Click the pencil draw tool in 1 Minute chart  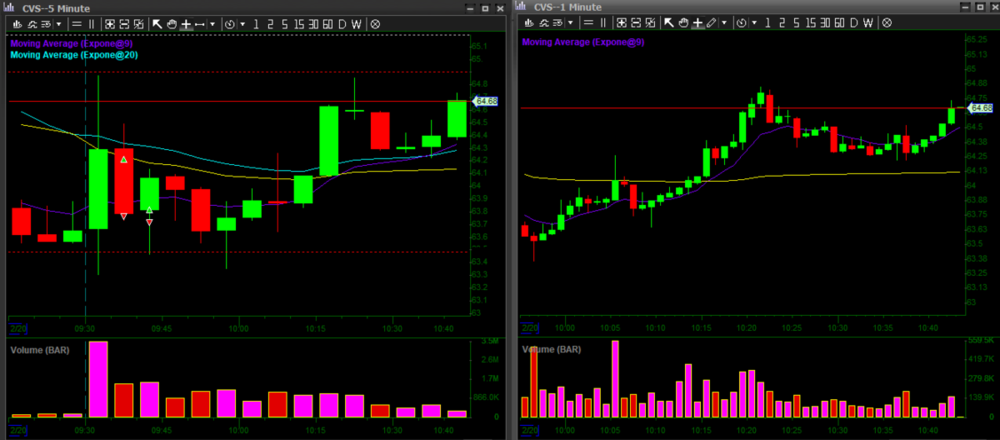[x=711, y=22]
